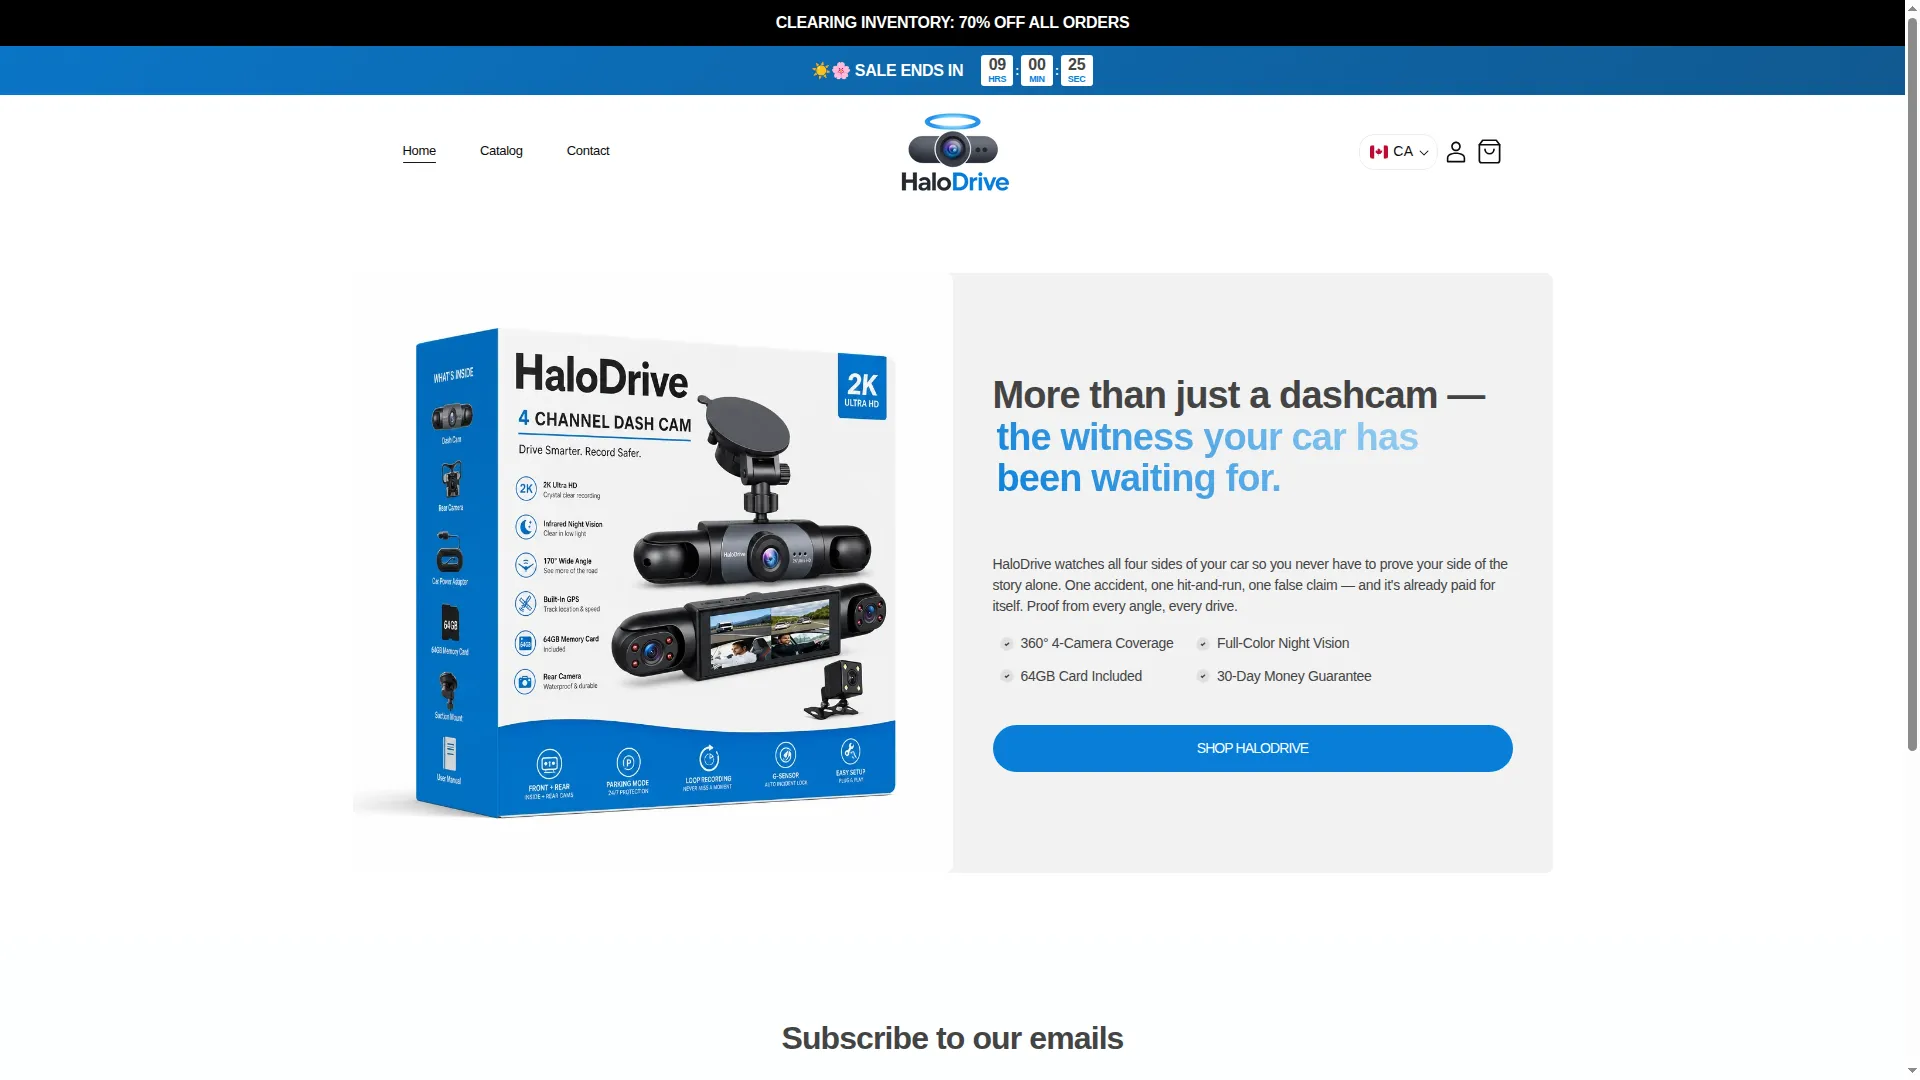Click the scrollbar down arrow
The width and height of the screenshot is (1920, 1080).
tap(1912, 1071)
